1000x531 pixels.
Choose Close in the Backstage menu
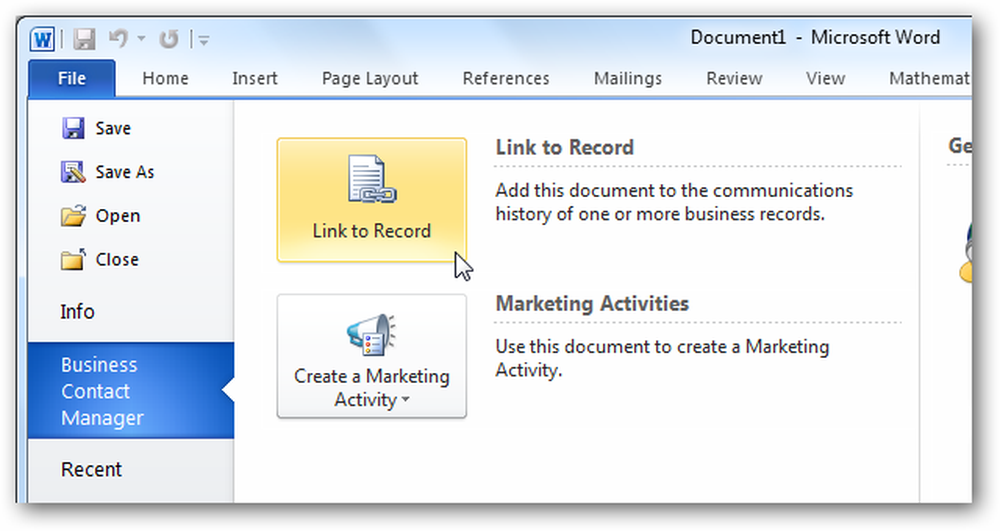117,259
